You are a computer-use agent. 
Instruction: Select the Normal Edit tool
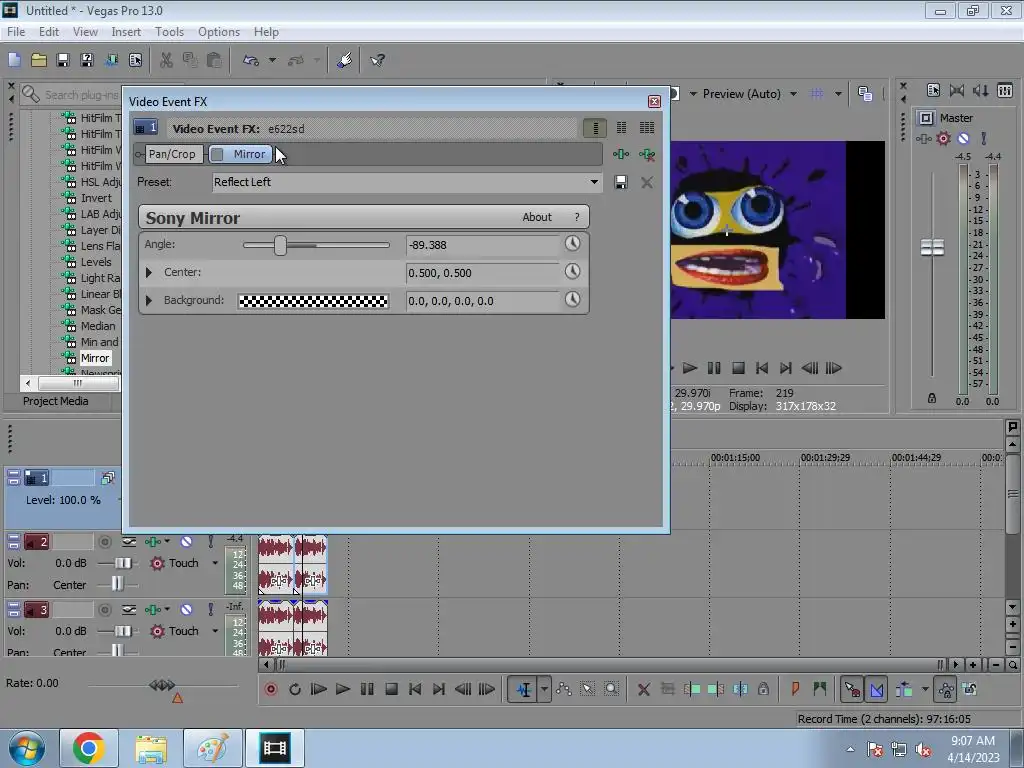(x=524, y=689)
